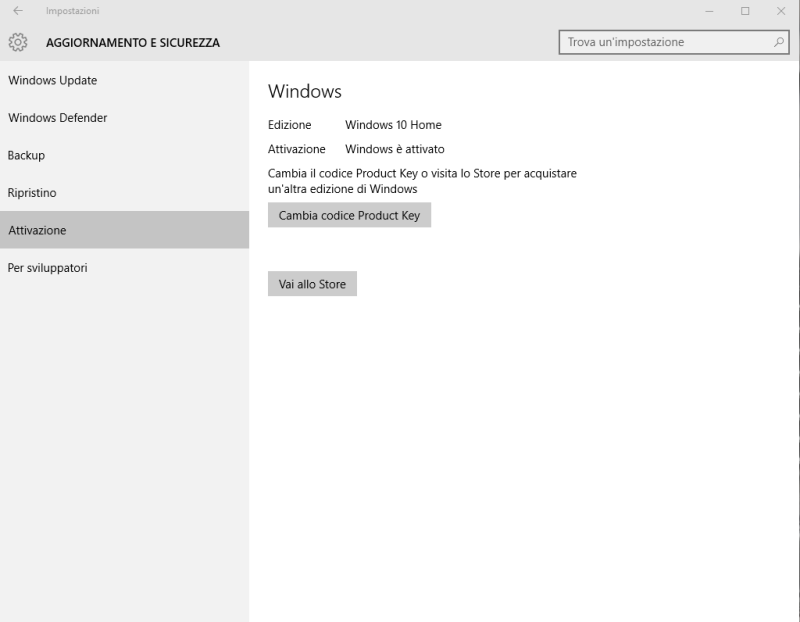This screenshot has width=800, height=622.
Task: Click the Windows section heading
Action: coord(305,91)
